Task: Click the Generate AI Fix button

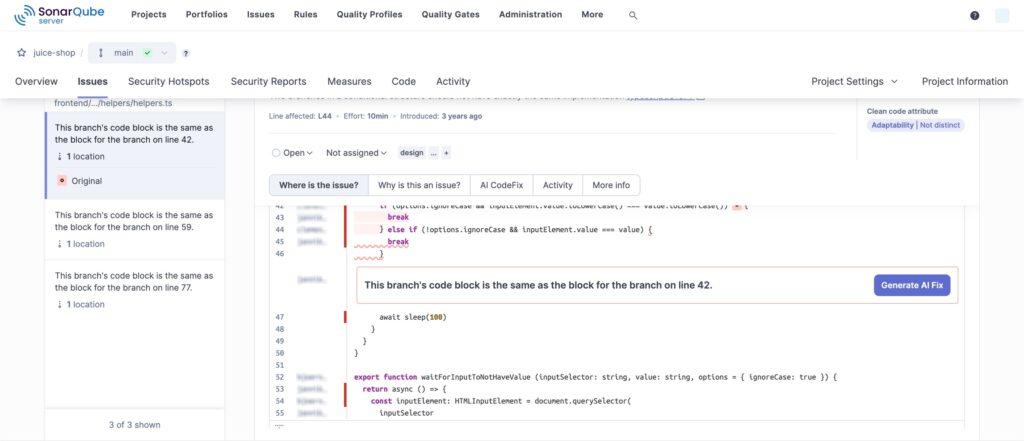Action: pos(912,285)
